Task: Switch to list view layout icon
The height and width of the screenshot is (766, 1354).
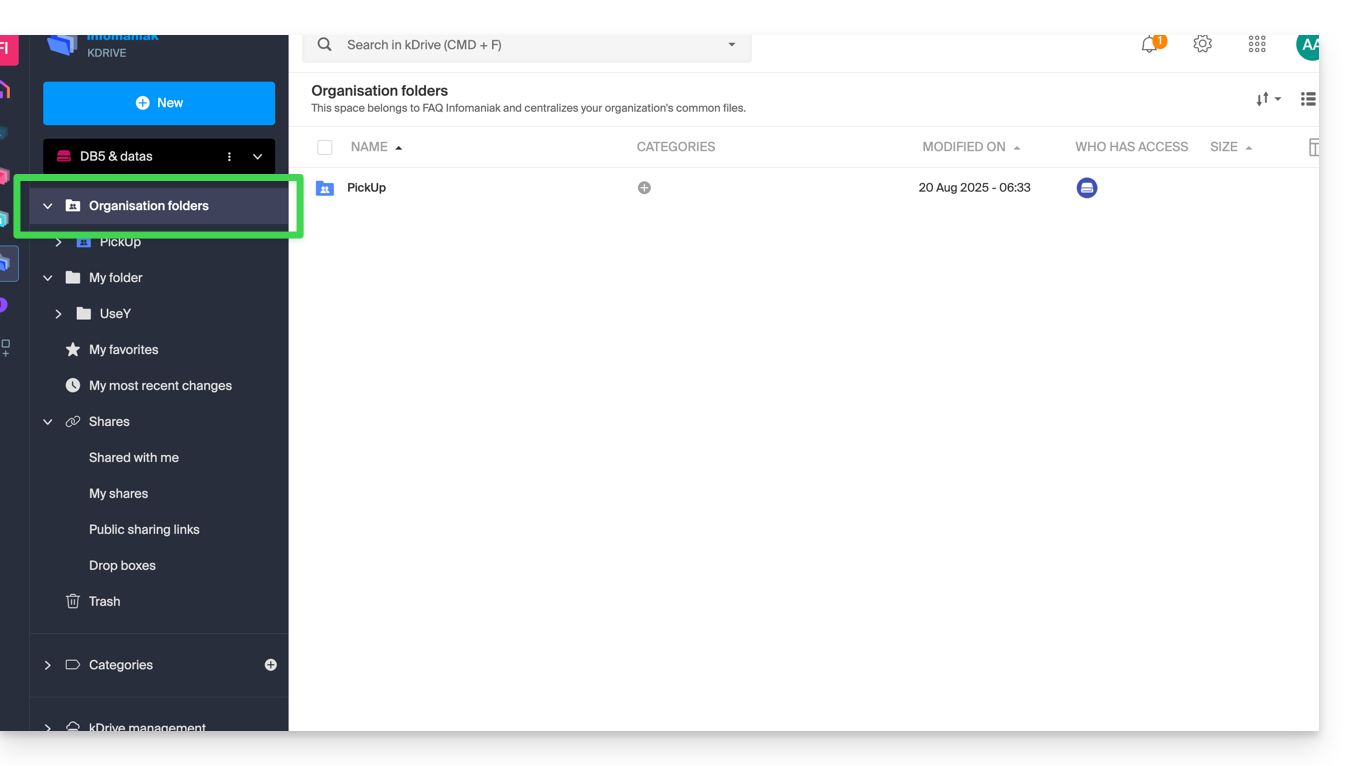Action: [1308, 99]
